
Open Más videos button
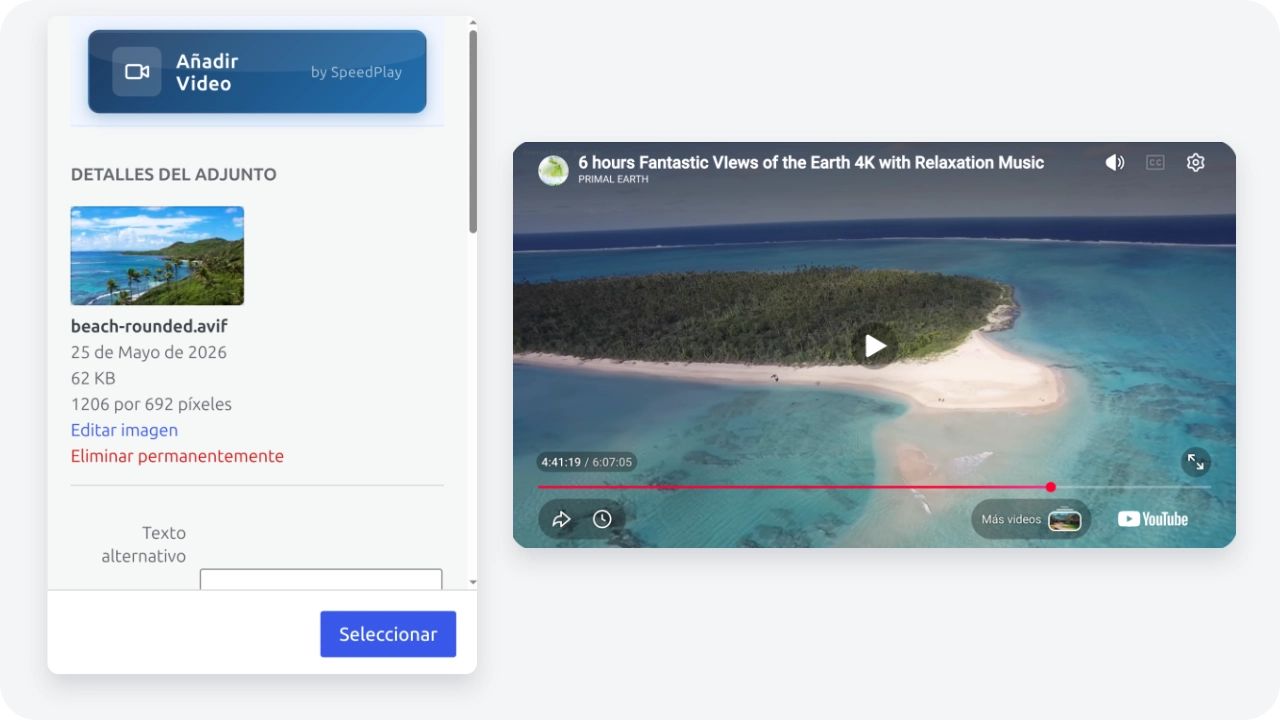pos(1031,520)
